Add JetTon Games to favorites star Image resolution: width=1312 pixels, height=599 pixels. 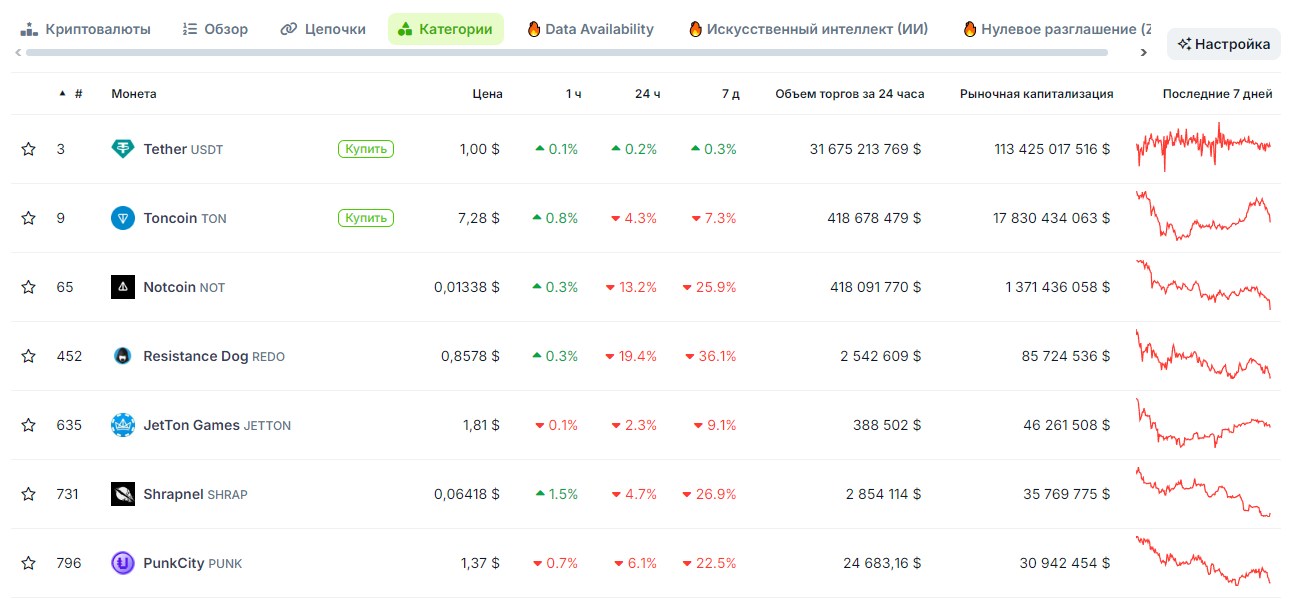point(28,425)
